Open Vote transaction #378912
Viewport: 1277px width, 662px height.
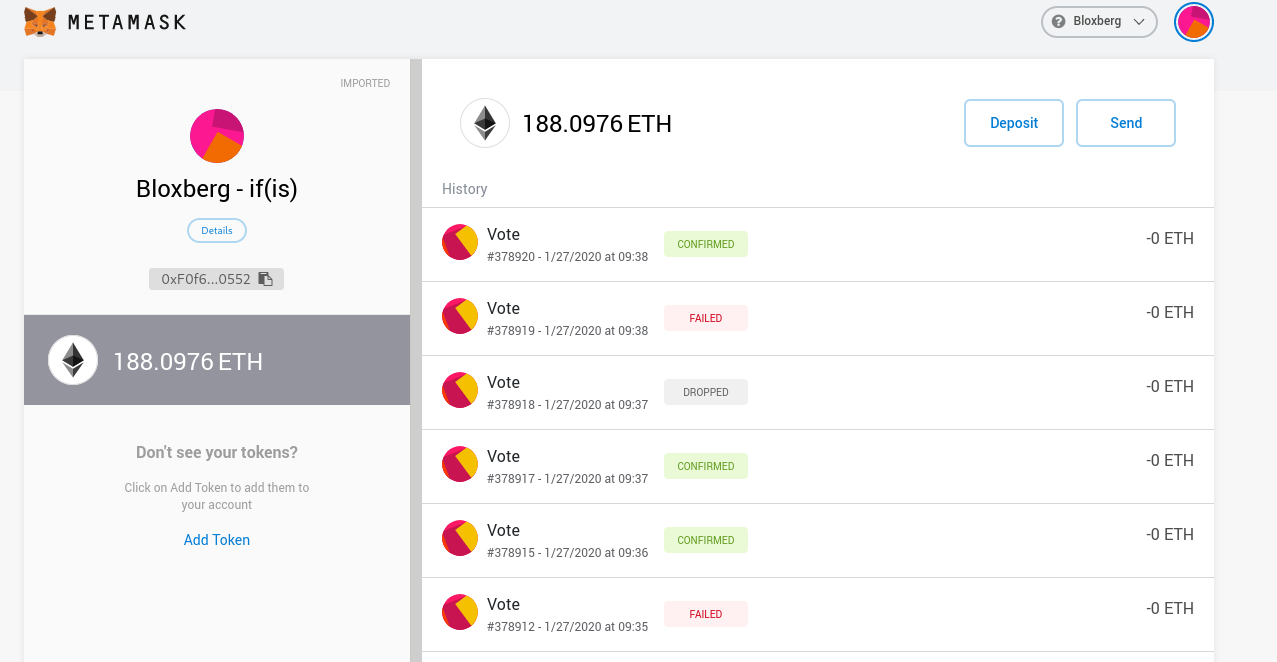(818, 615)
